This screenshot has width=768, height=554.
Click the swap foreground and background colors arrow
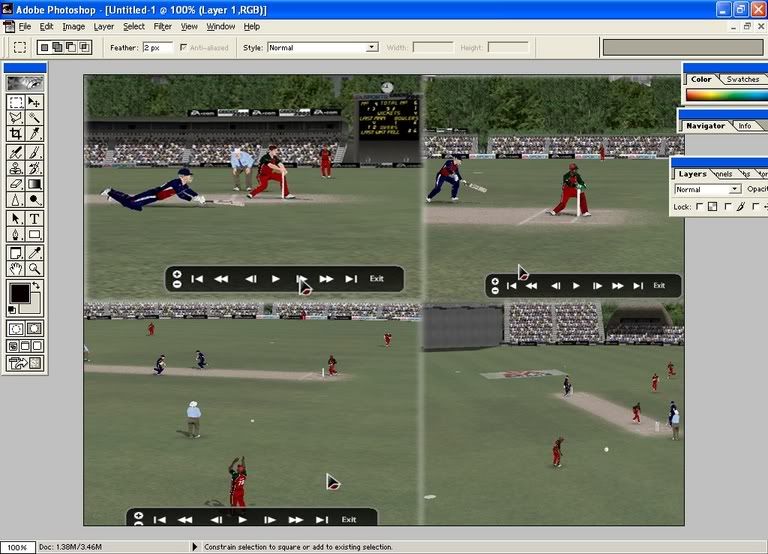(x=36, y=285)
